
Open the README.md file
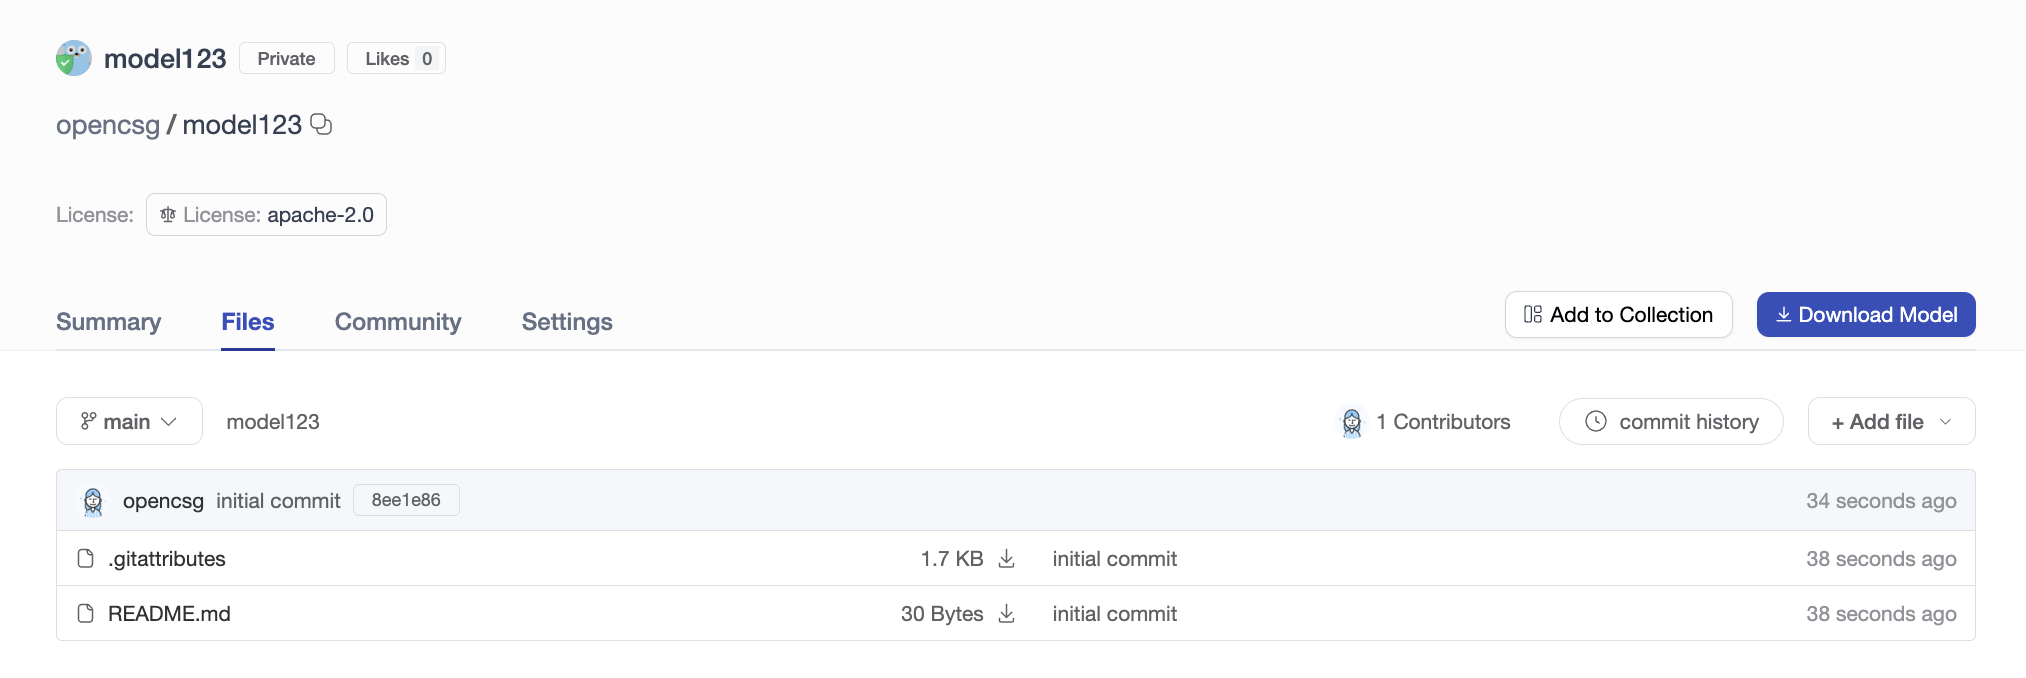[x=169, y=613]
